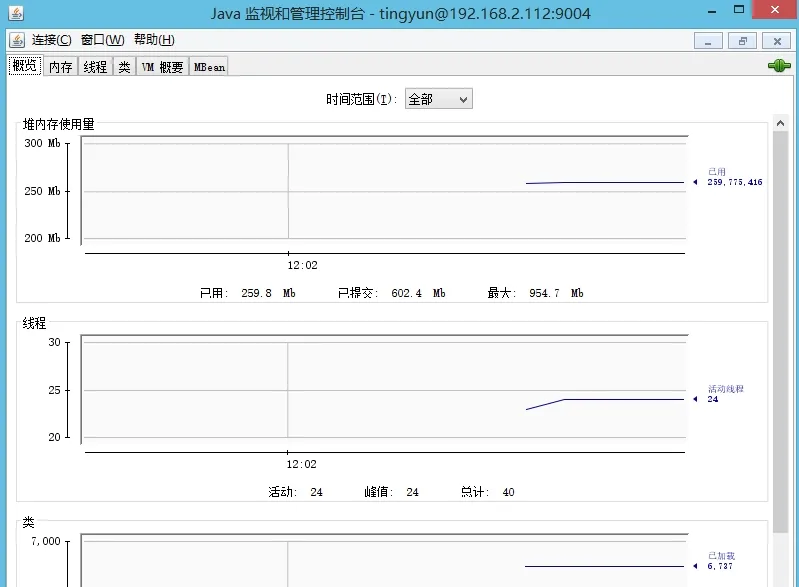The image size is (799, 587).
Task: Open the 帮助(H) menu
Action: [x=154, y=40]
